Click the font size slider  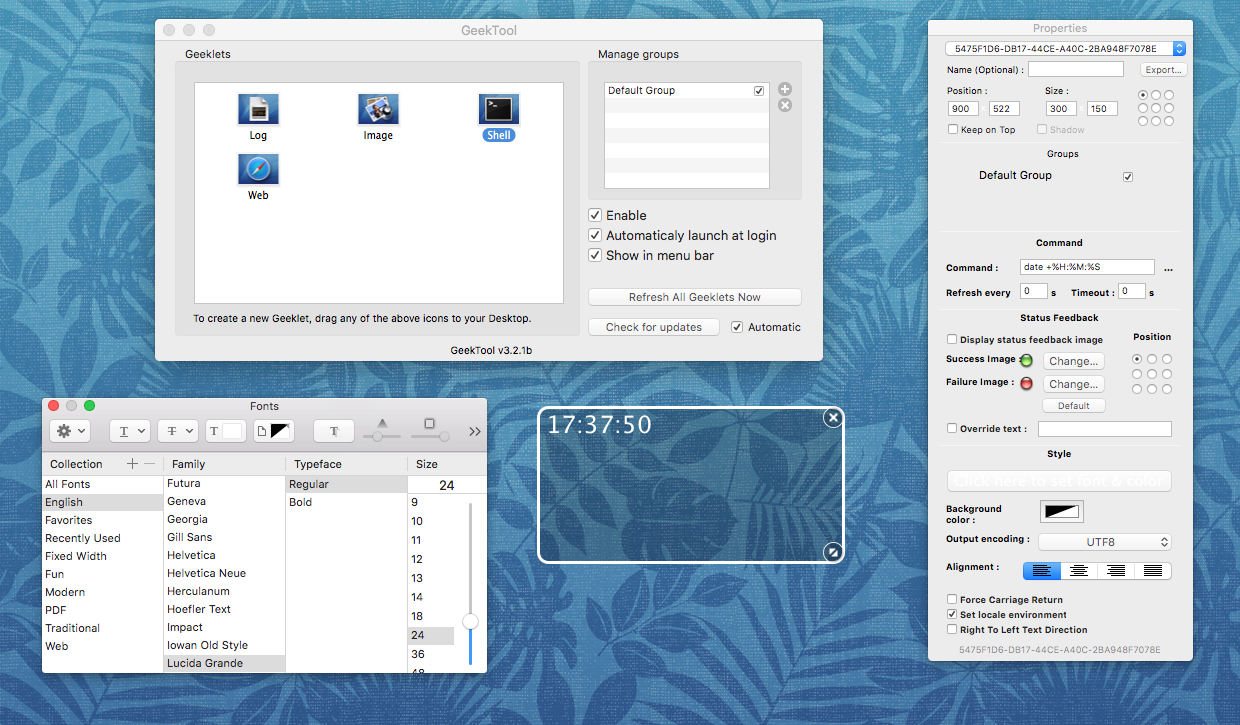point(470,620)
